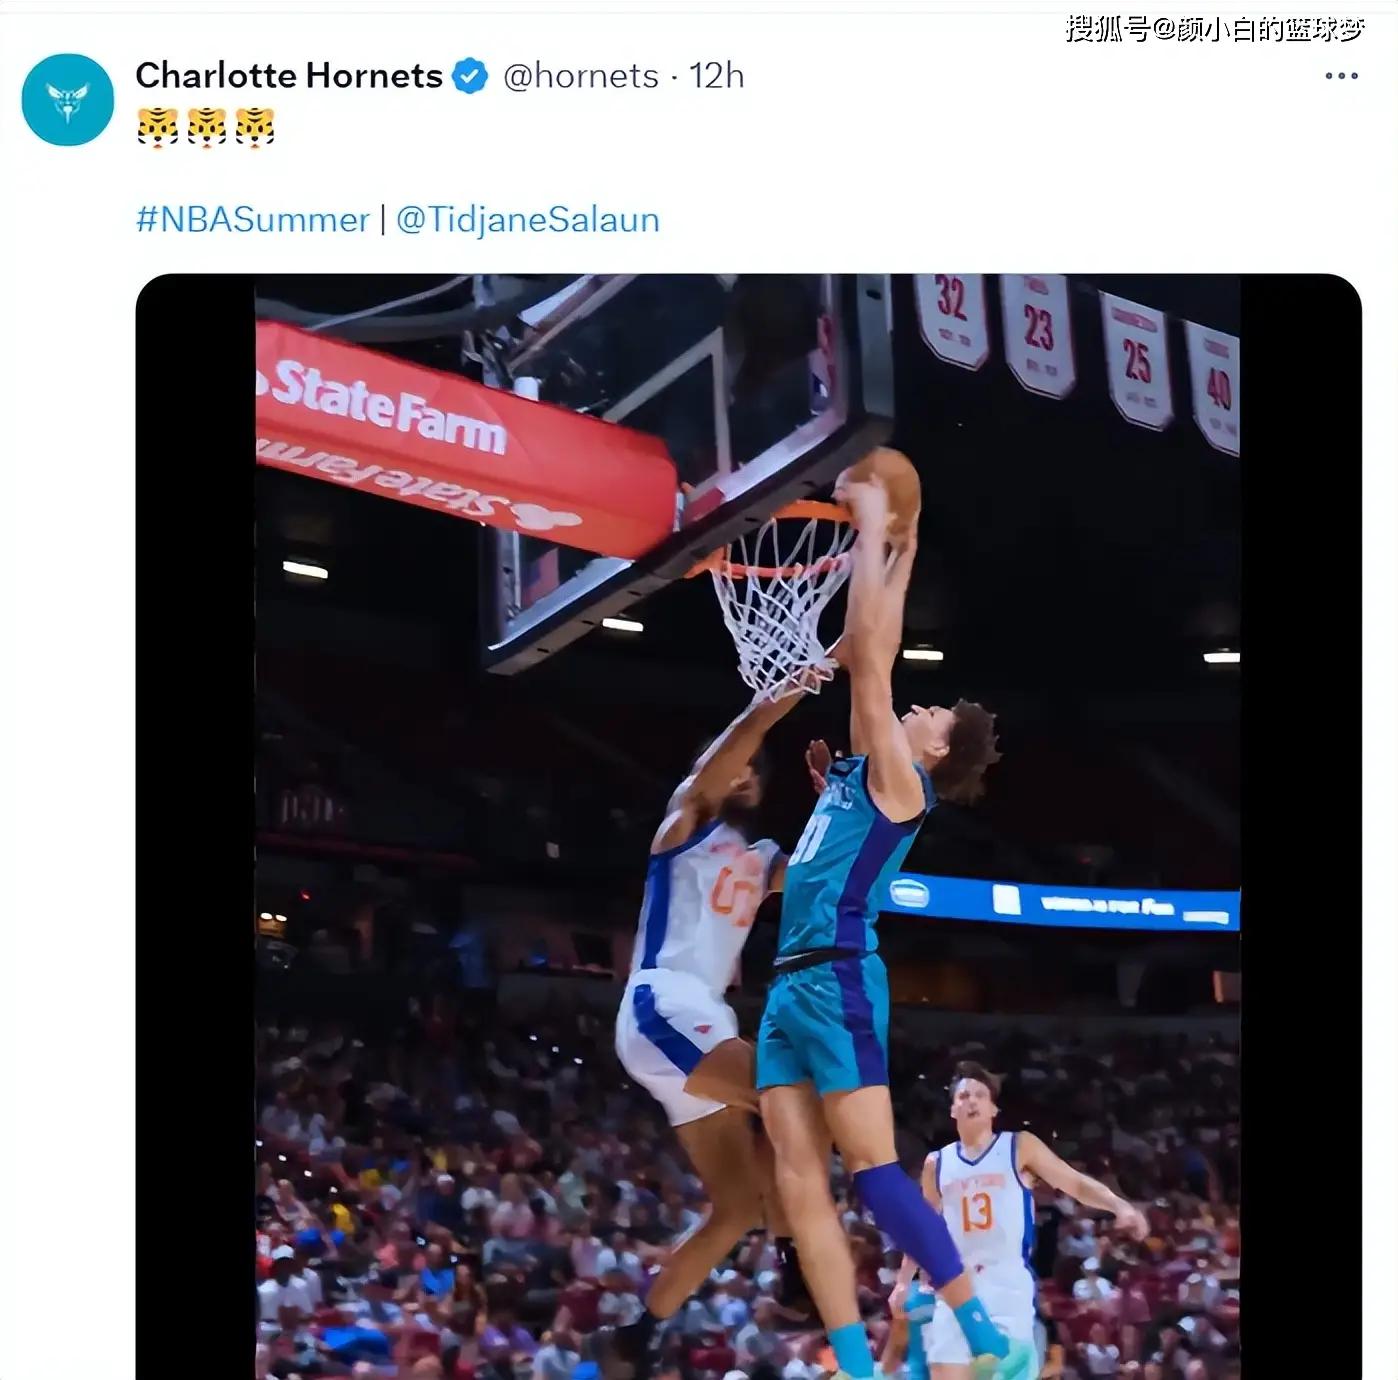
Task: Click the Sohu watermark text at top right
Action: pyautogui.click(x=1215, y=29)
